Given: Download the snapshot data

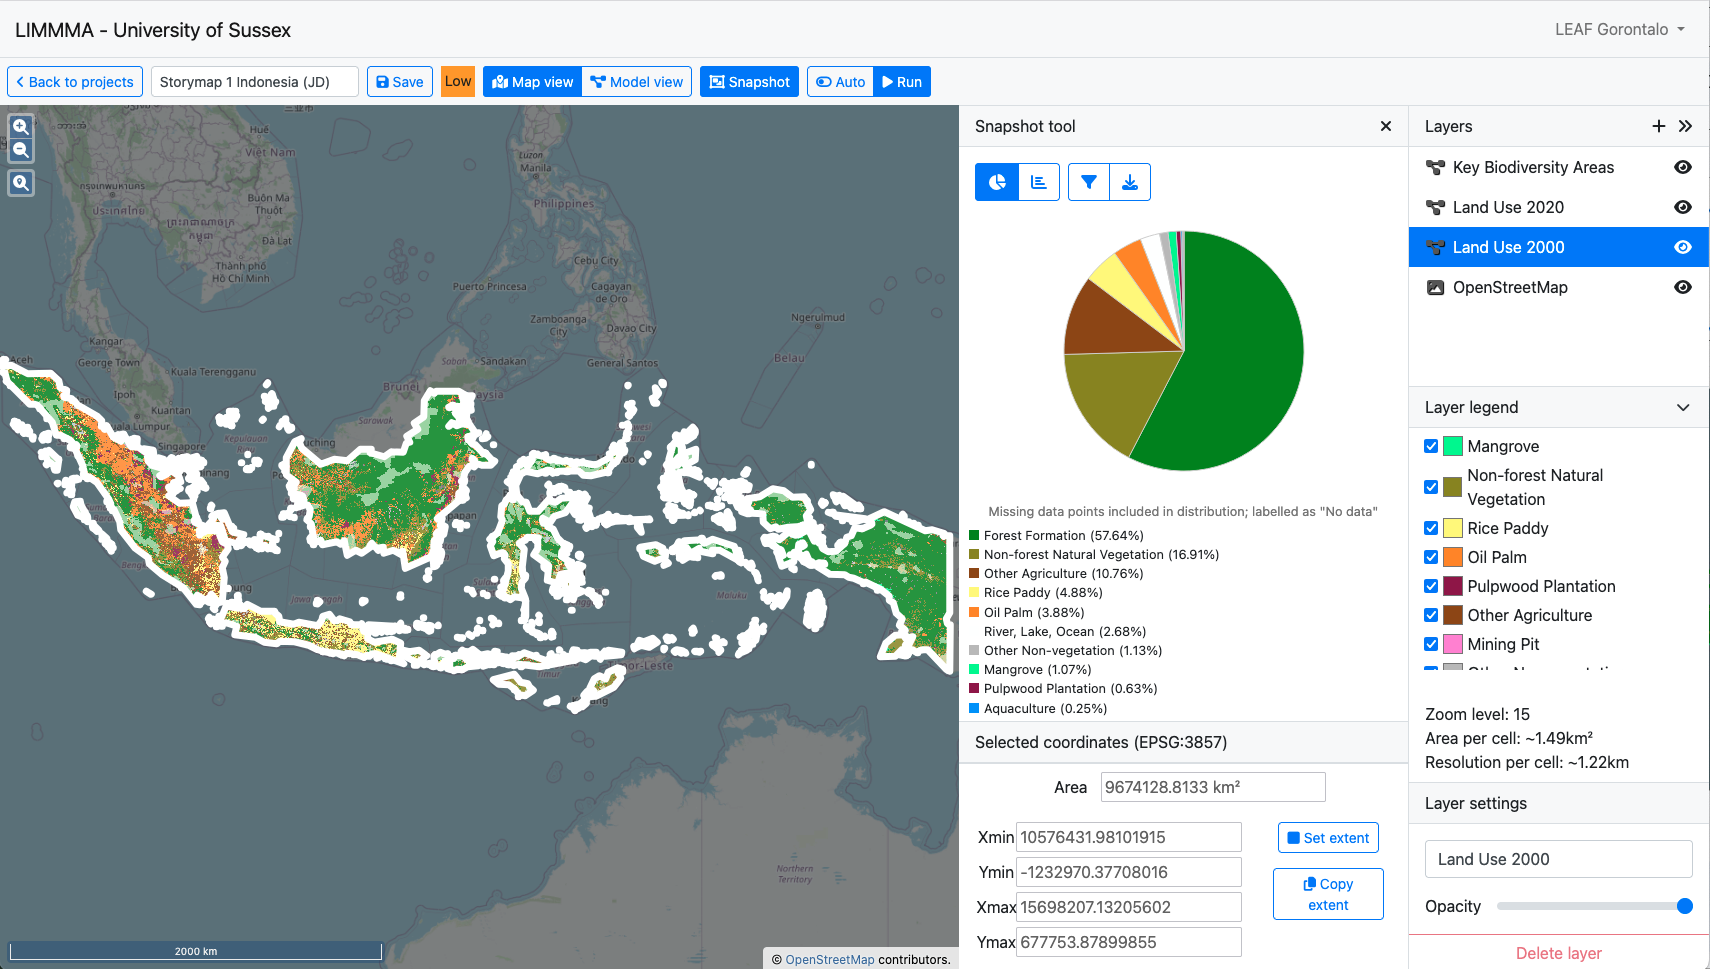Looking at the screenshot, I should [1130, 182].
